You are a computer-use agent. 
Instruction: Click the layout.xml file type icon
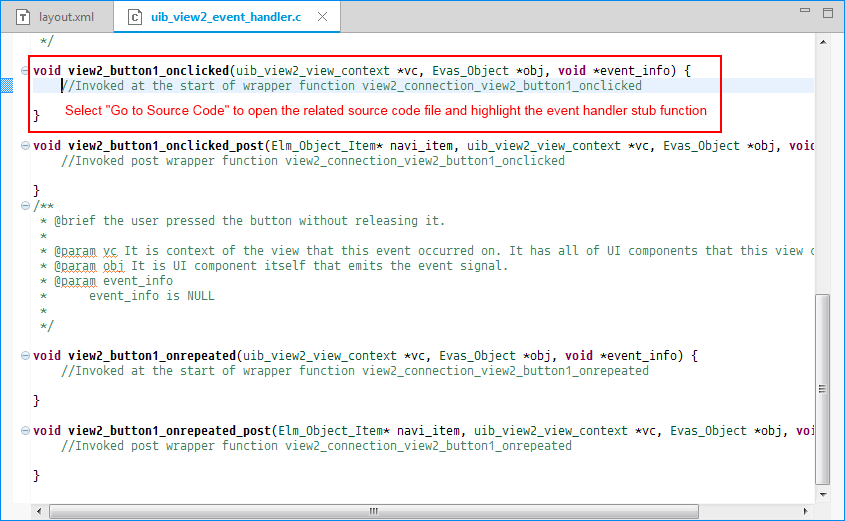(x=23, y=18)
